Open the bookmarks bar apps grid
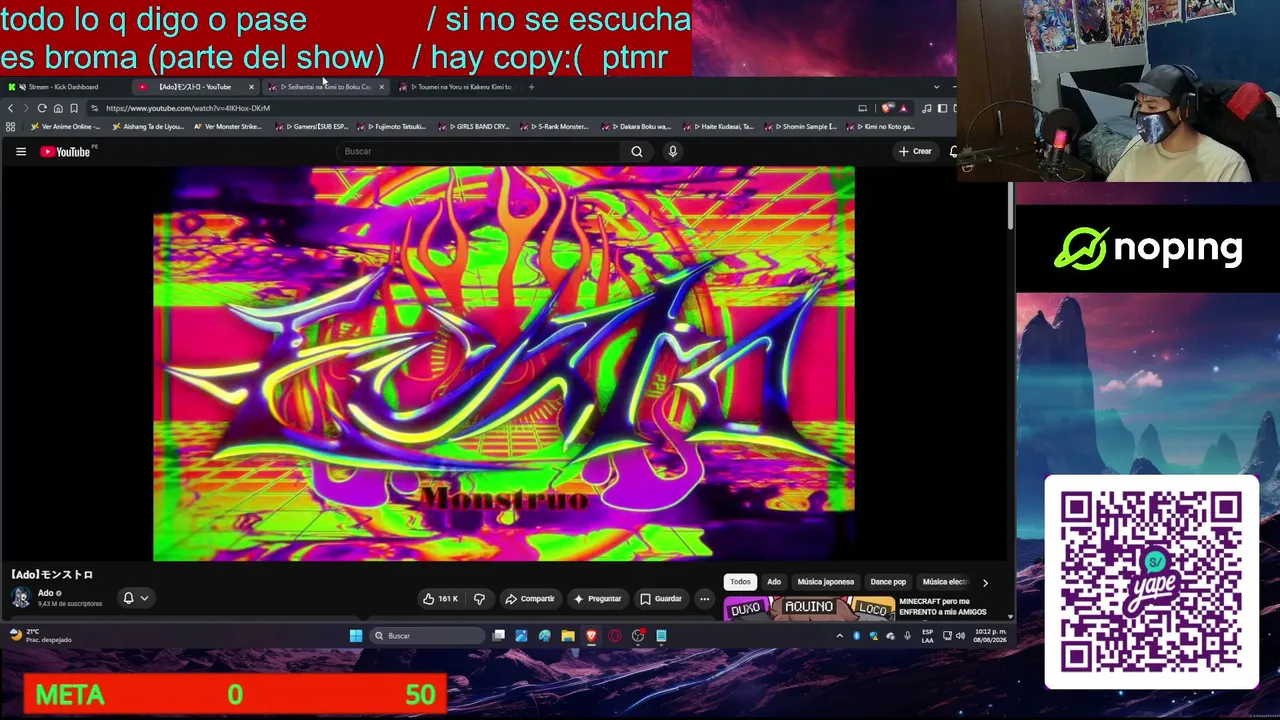This screenshot has width=1280, height=720. coord(11,127)
